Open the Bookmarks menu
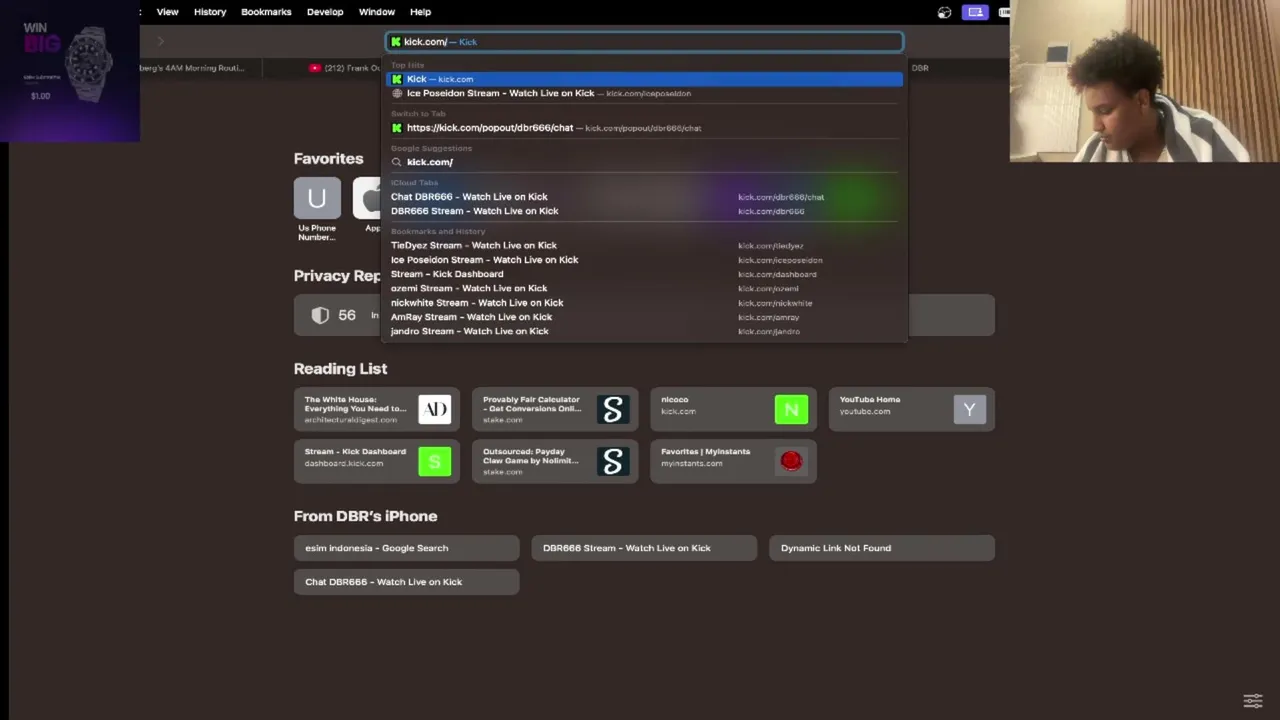The width and height of the screenshot is (1280, 720). tap(266, 12)
